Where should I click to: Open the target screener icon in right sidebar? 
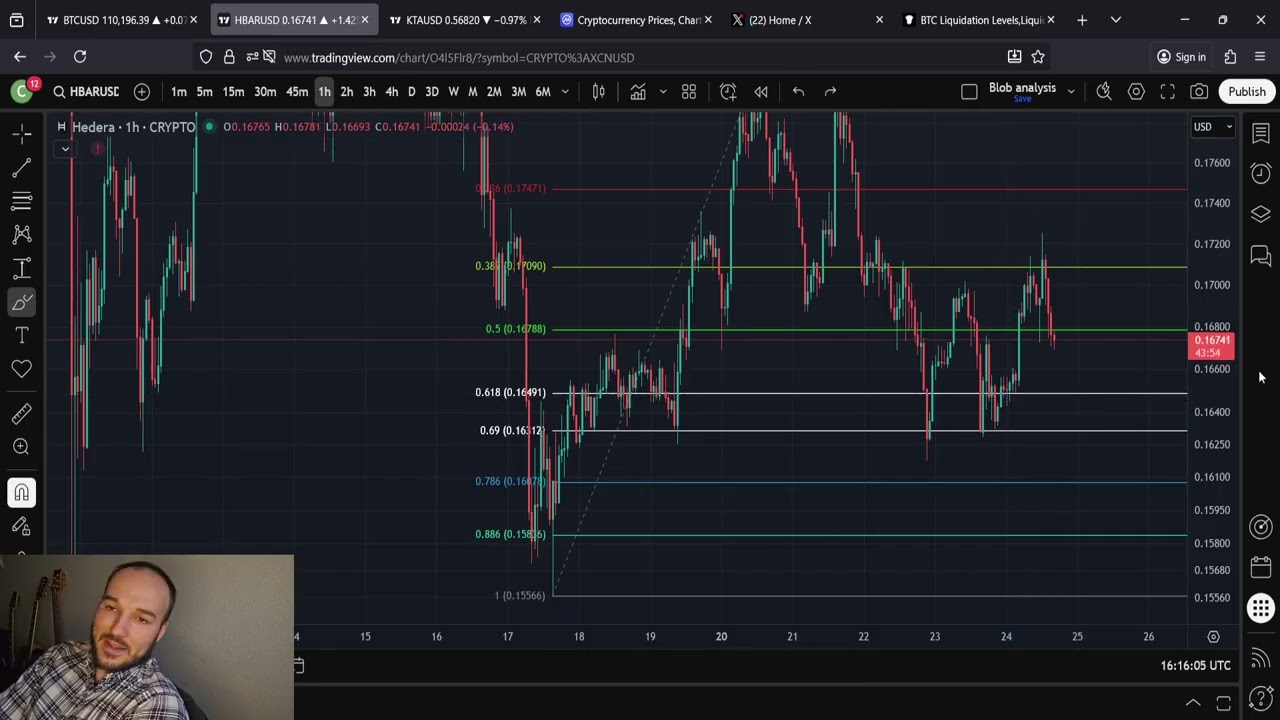tap(1261, 526)
